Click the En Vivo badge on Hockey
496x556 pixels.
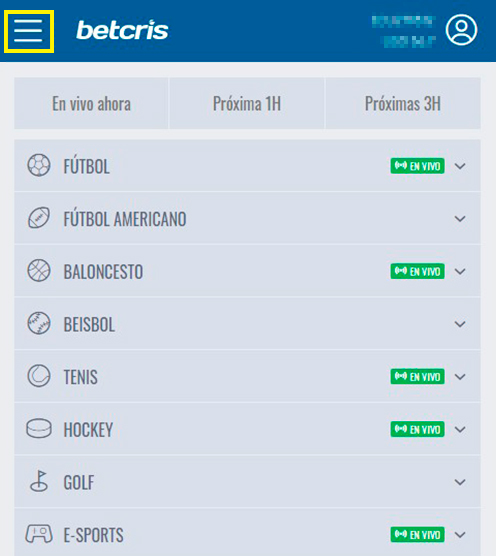pos(417,429)
